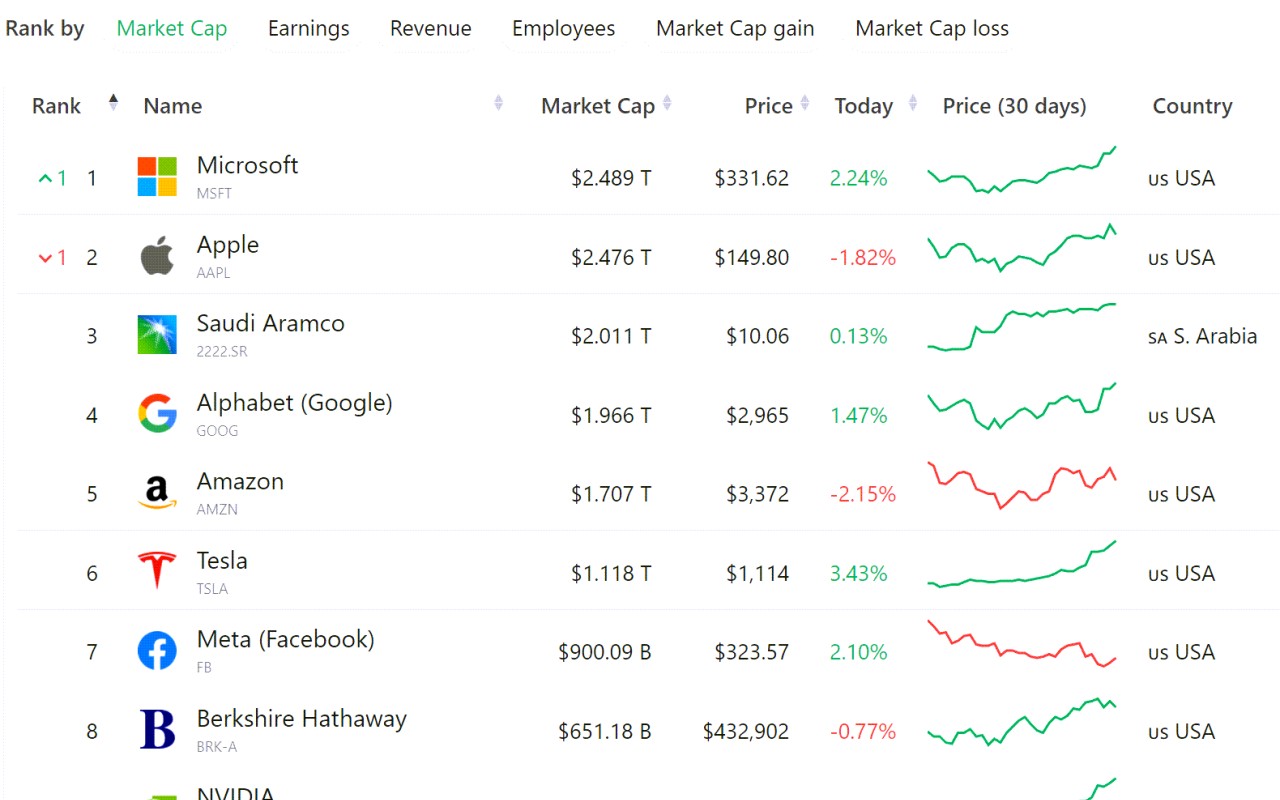This screenshot has height=800, width=1280.
Task: Switch to Earnings ranking tab
Action: pyautogui.click(x=308, y=29)
